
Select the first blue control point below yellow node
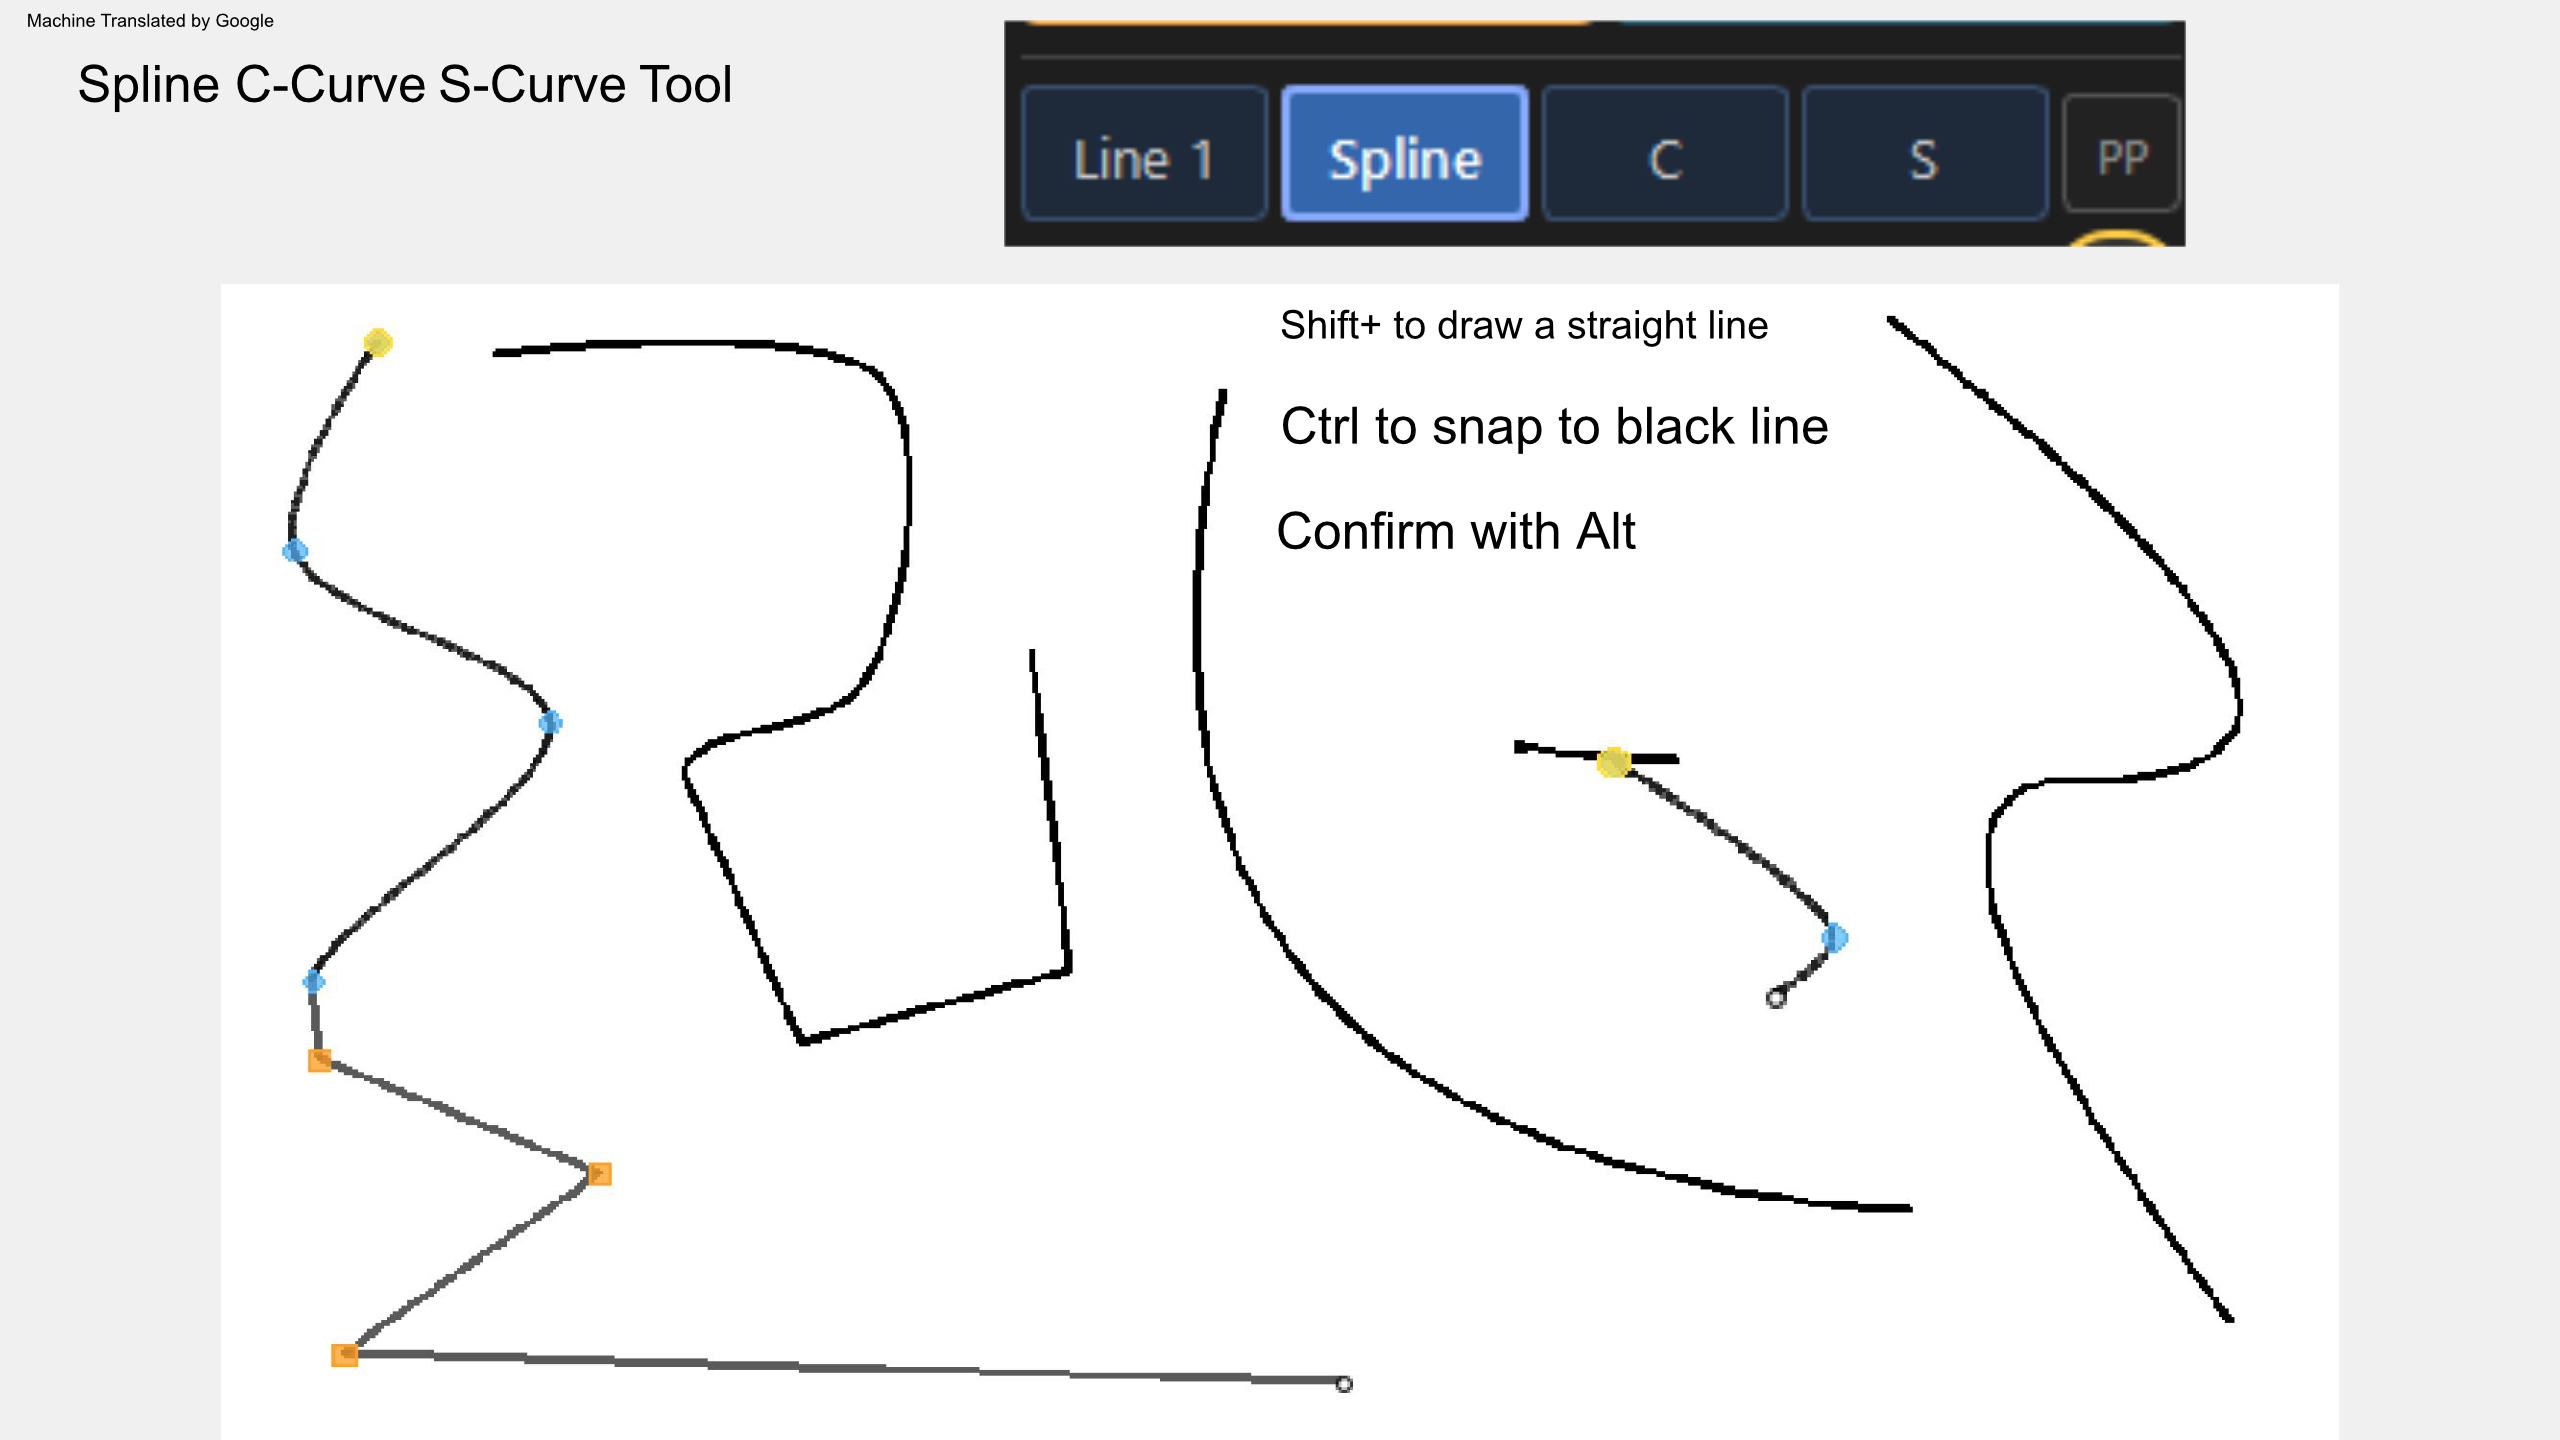(x=295, y=551)
